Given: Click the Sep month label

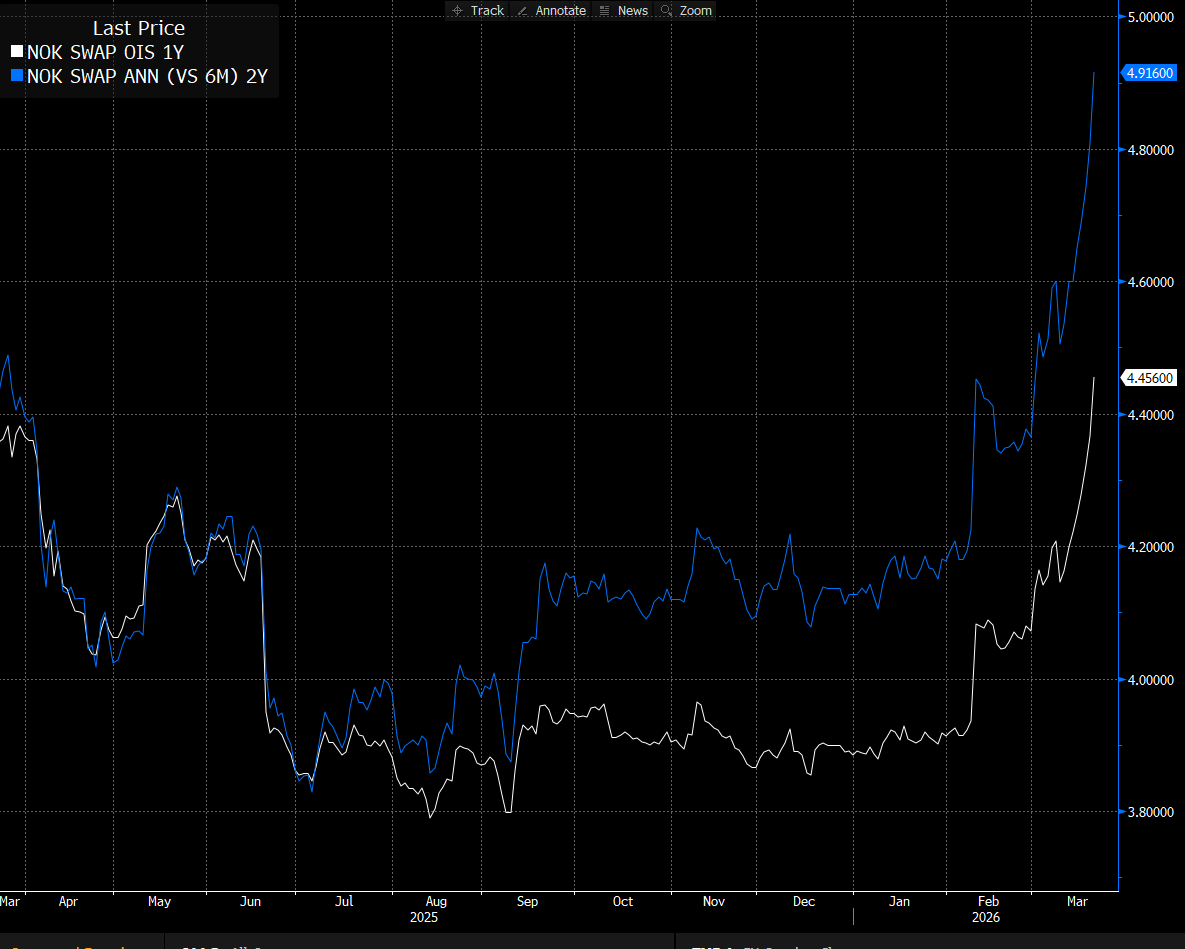Looking at the screenshot, I should point(528,901).
